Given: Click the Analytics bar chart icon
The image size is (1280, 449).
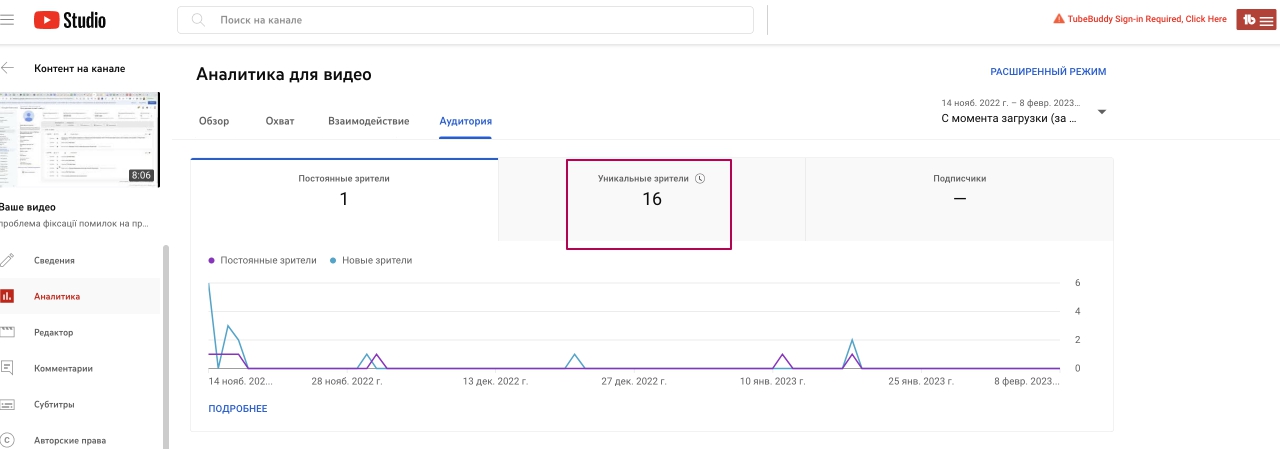Looking at the screenshot, I should (8, 296).
